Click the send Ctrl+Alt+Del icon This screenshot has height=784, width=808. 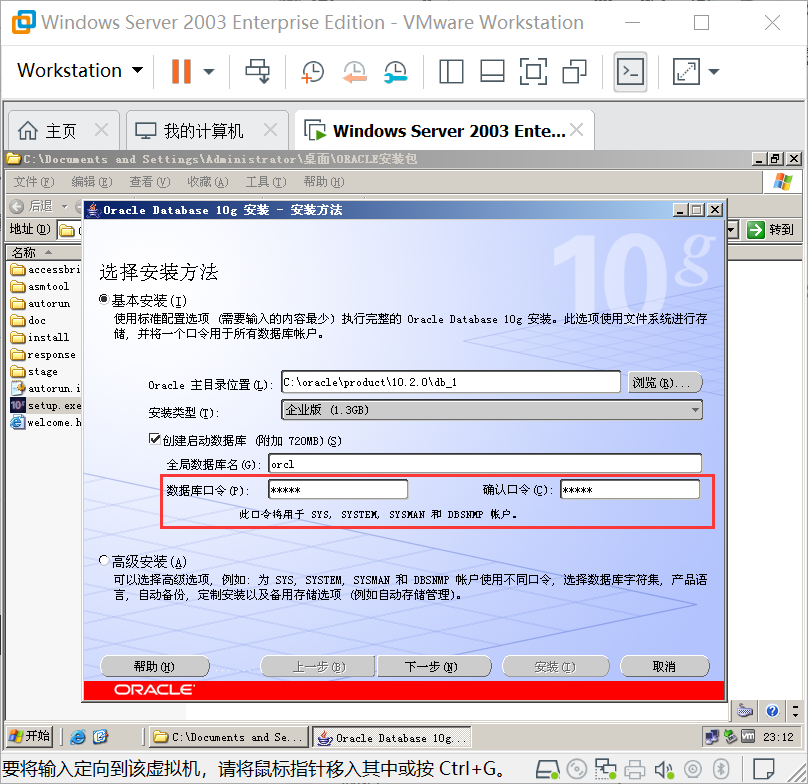click(257, 71)
